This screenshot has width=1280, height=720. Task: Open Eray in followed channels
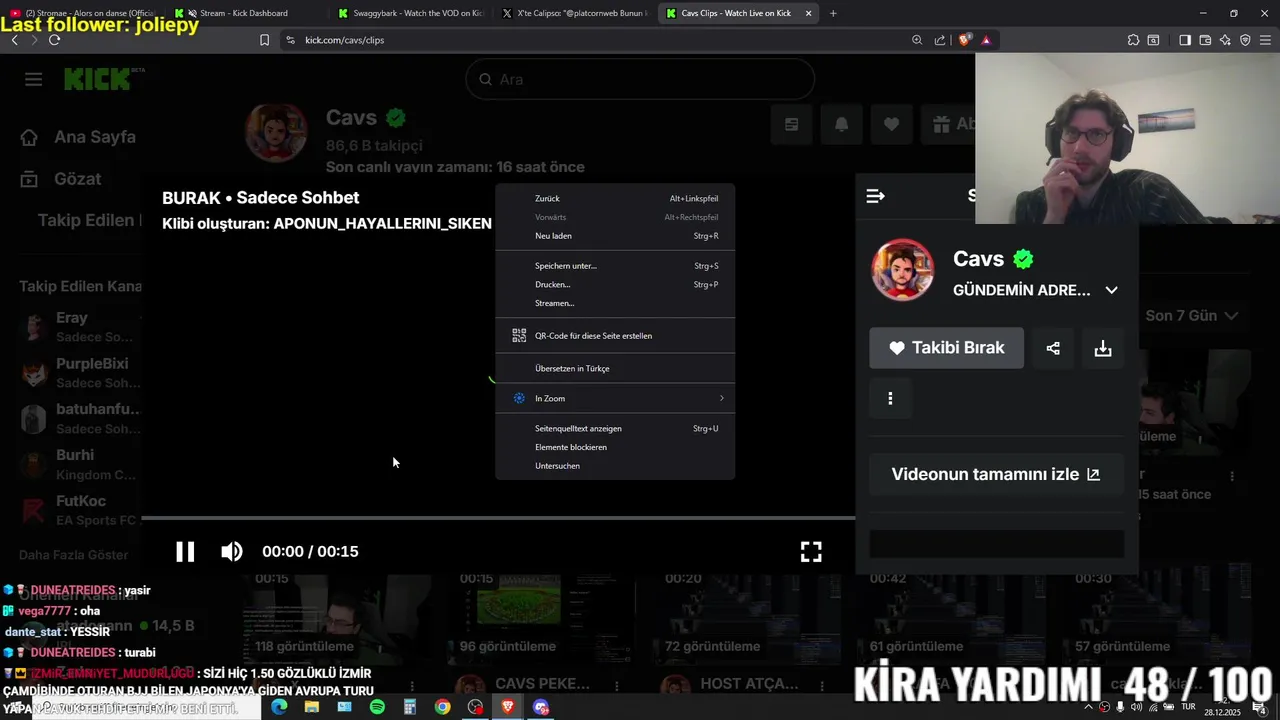point(80,326)
